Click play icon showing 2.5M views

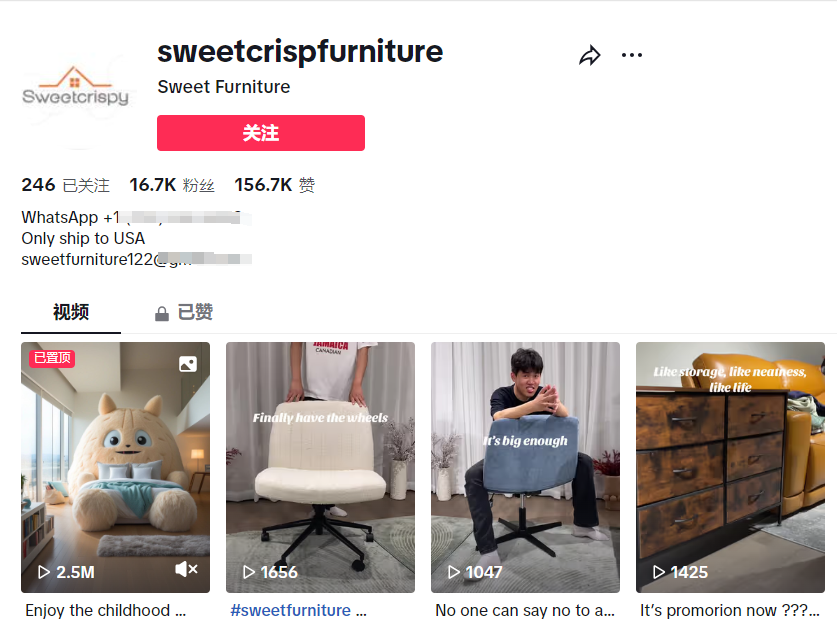[44, 572]
